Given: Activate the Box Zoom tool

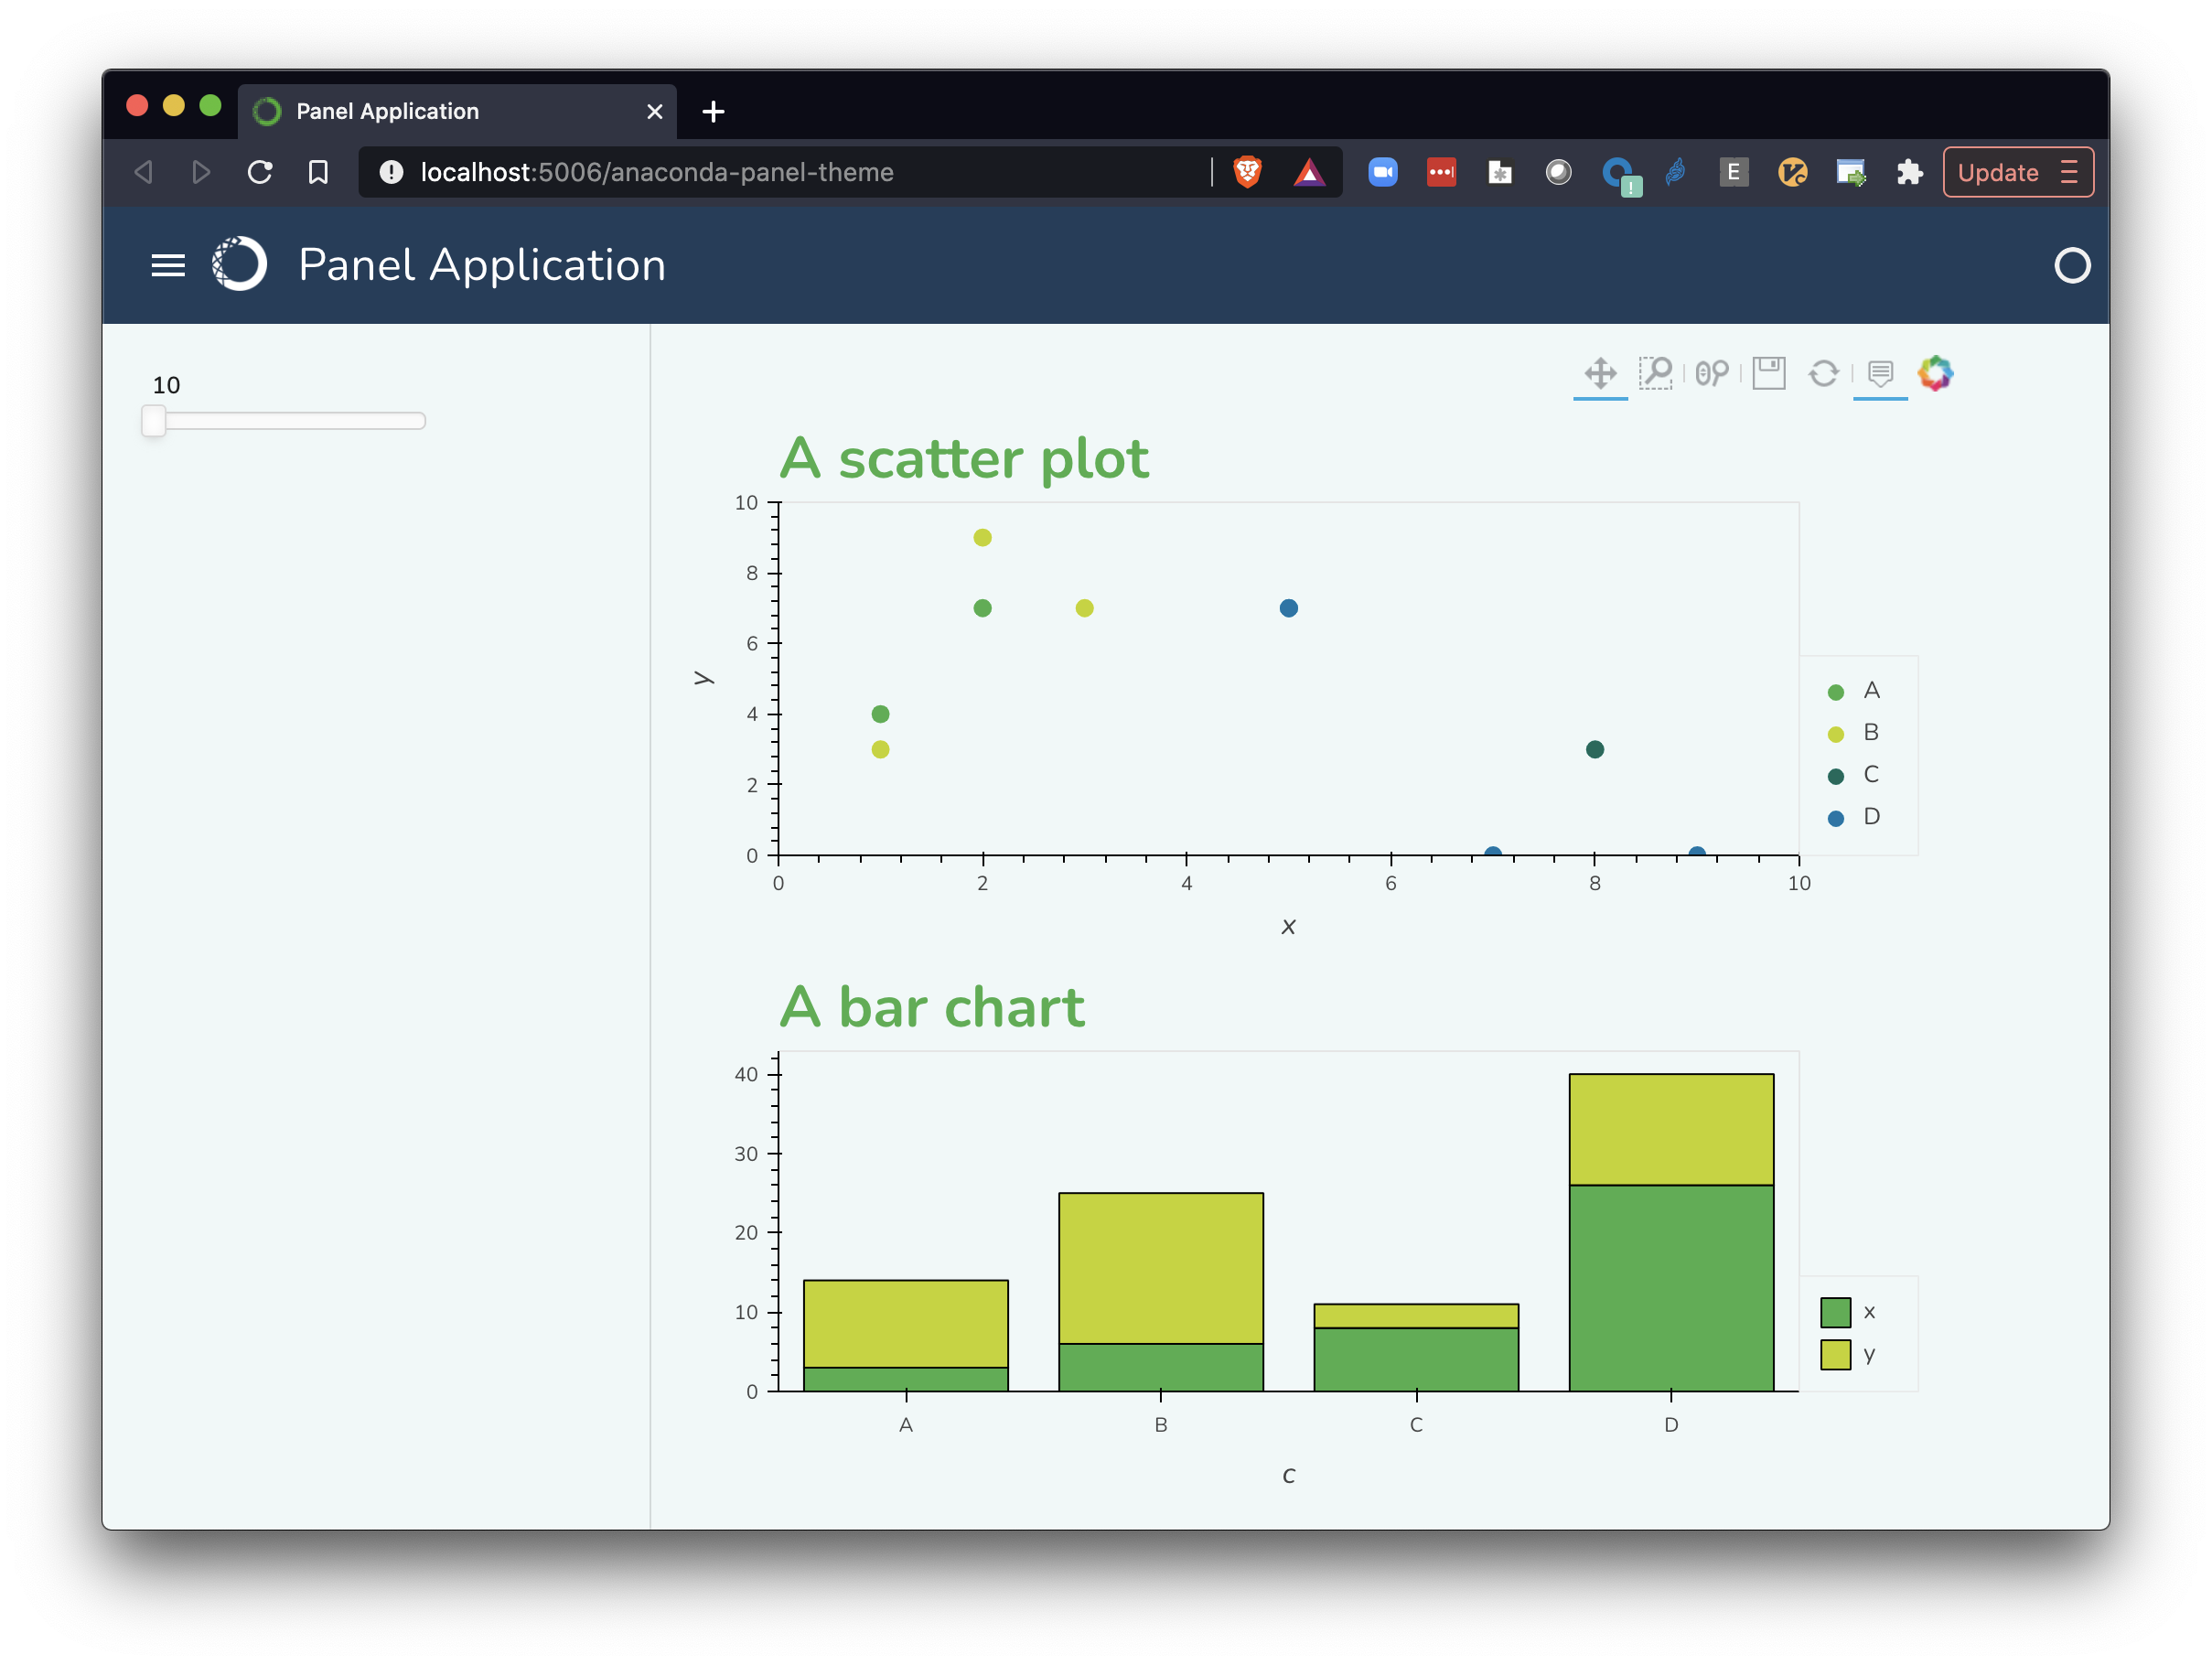Looking at the screenshot, I should pyautogui.click(x=1656, y=373).
